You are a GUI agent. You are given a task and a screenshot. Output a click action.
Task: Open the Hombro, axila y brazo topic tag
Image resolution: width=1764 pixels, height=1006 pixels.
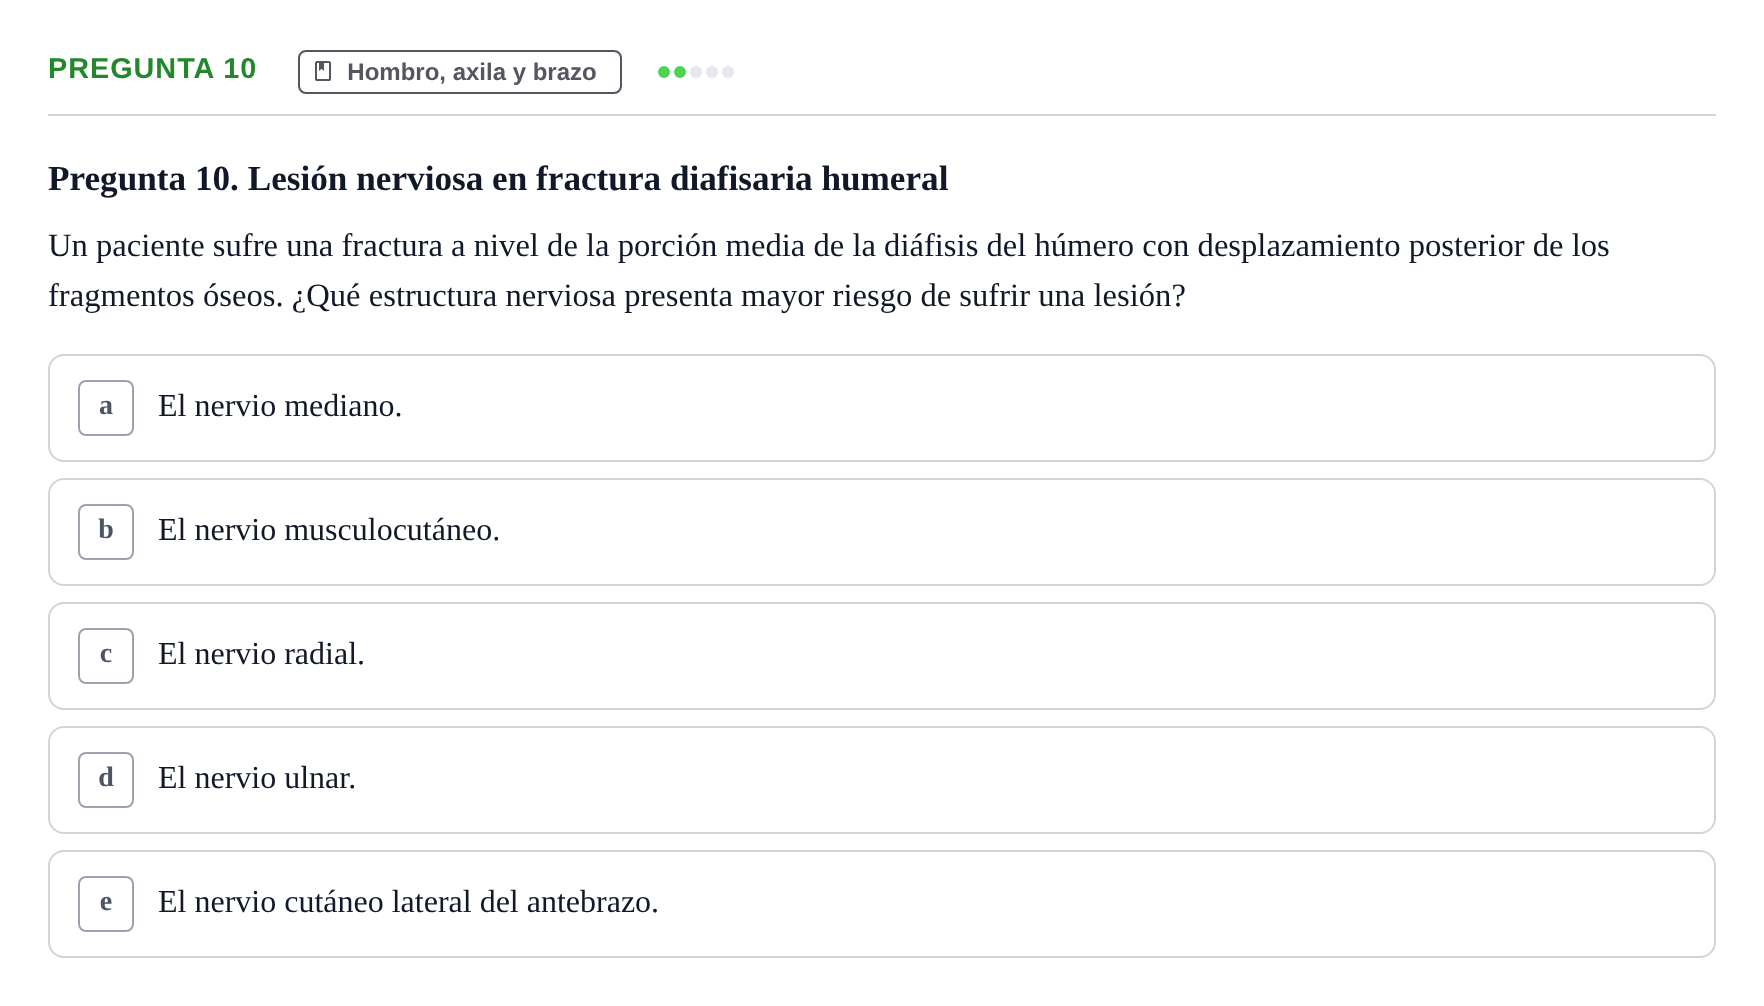pyautogui.click(x=460, y=72)
